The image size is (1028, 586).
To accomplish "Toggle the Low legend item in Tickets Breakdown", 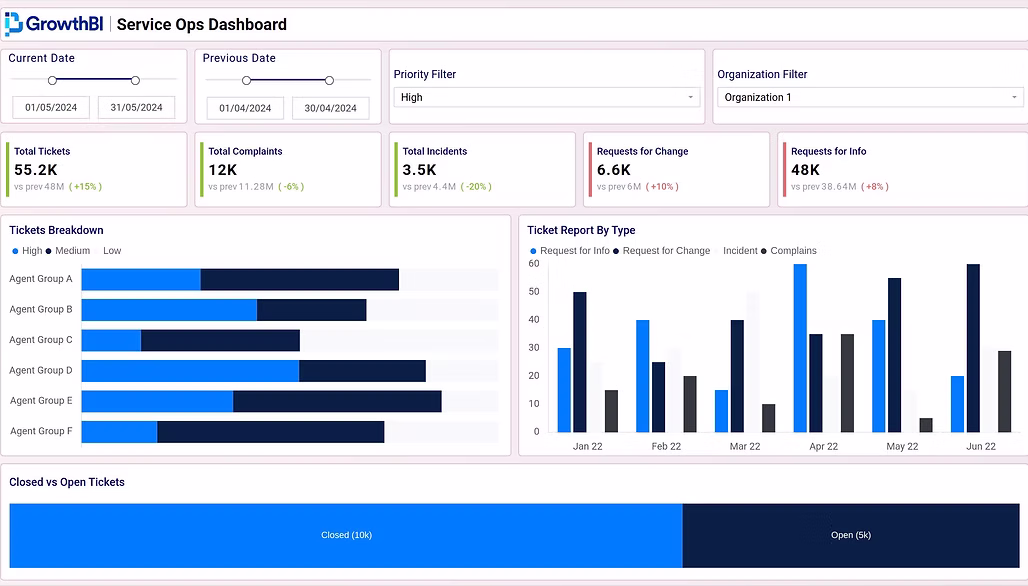I will 111,251.
